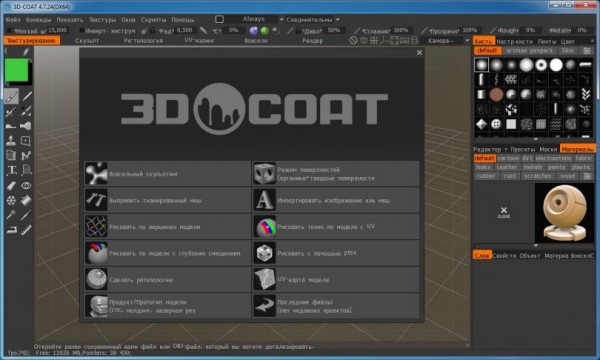Select the Spline curve tool
The width and height of the screenshot is (600, 360).
pyautogui.click(x=26, y=155)
